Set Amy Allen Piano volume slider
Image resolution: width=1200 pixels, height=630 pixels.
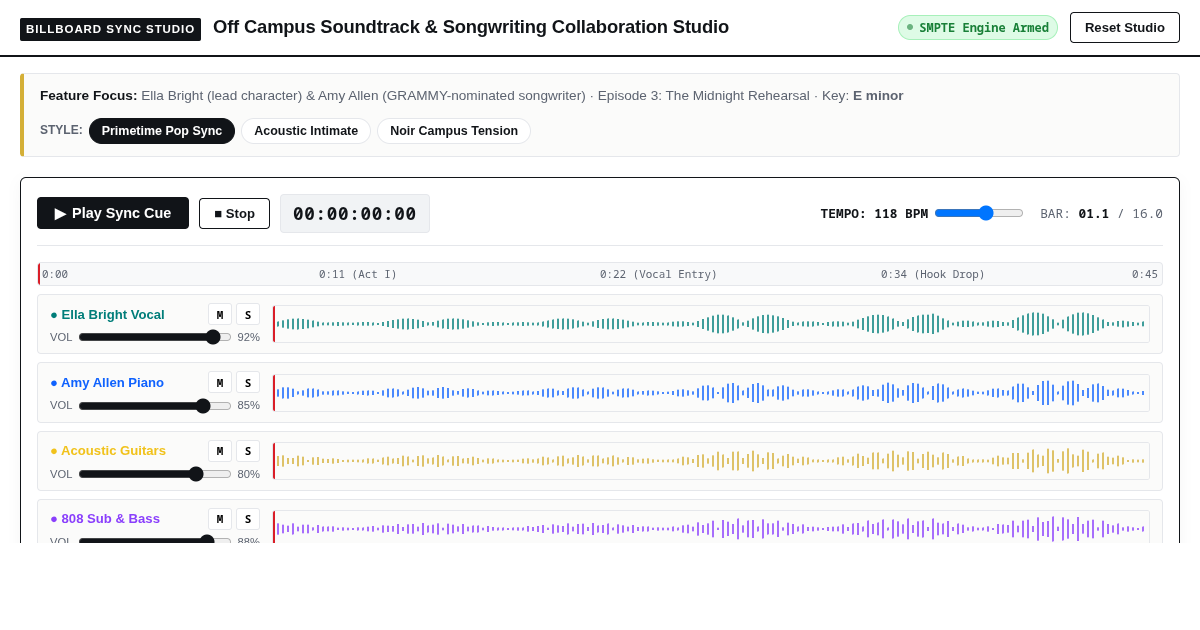[x=155, y=406]
